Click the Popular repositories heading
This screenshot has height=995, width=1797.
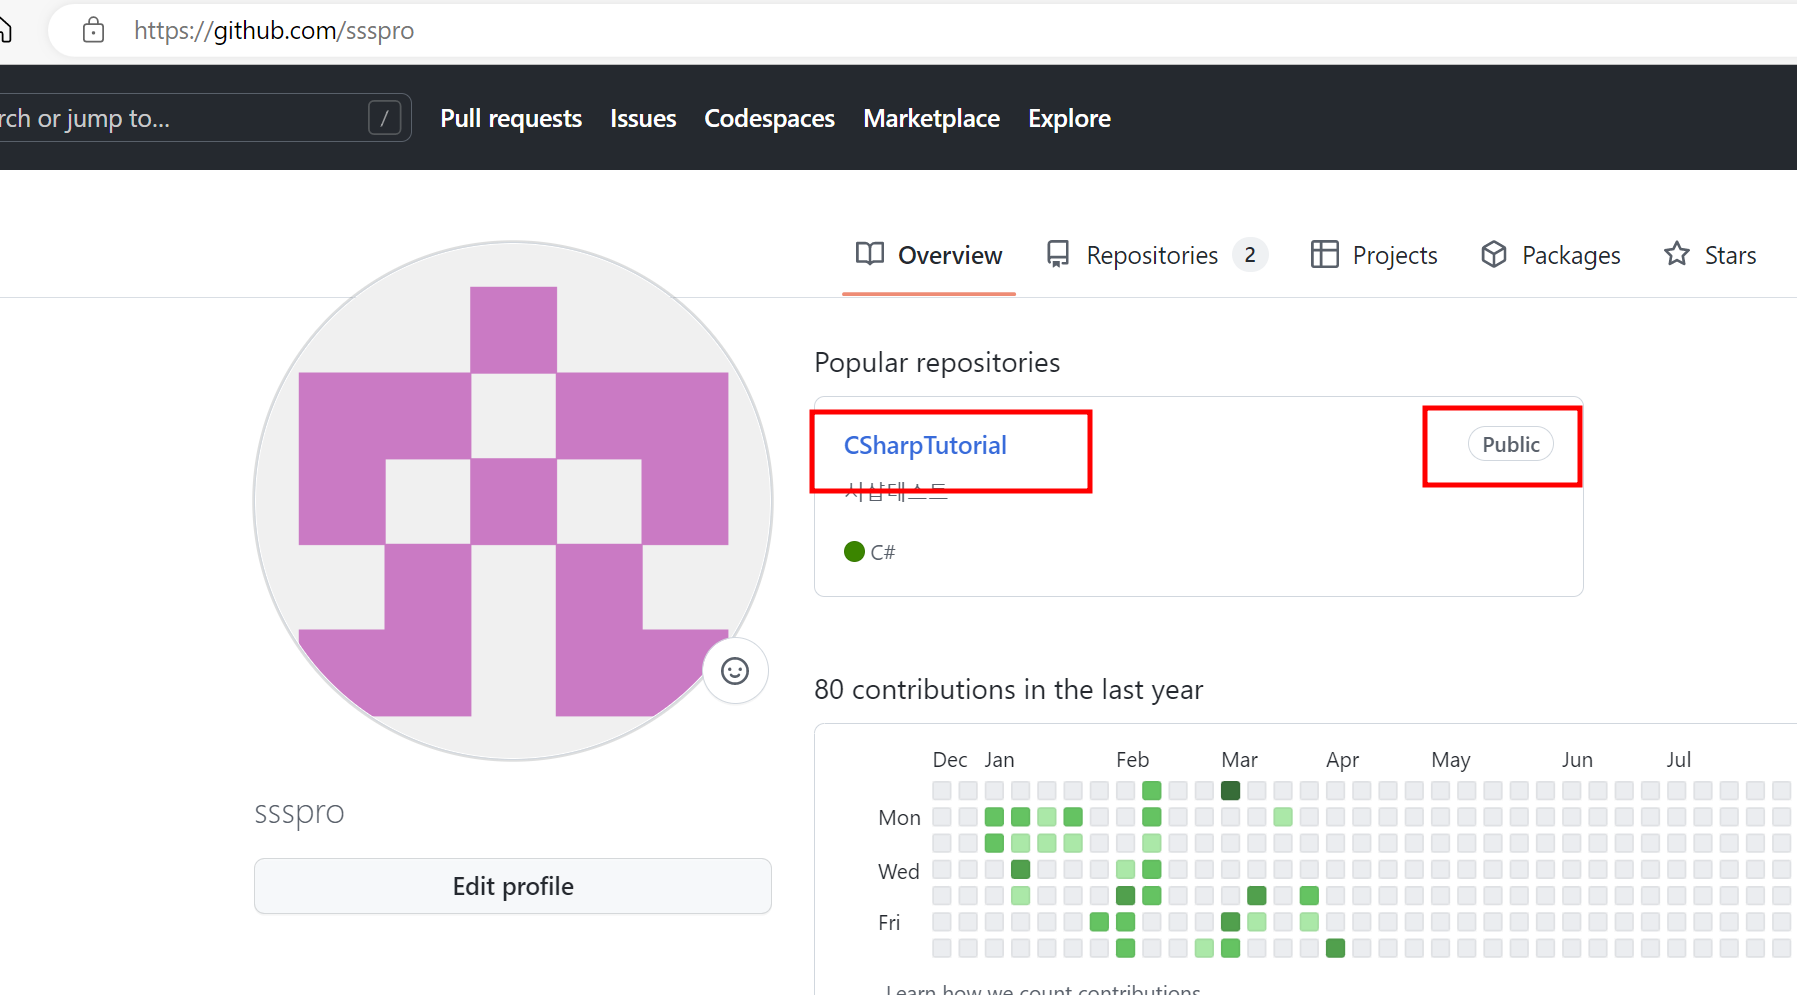pyautogui.click(x=937, y=362)
